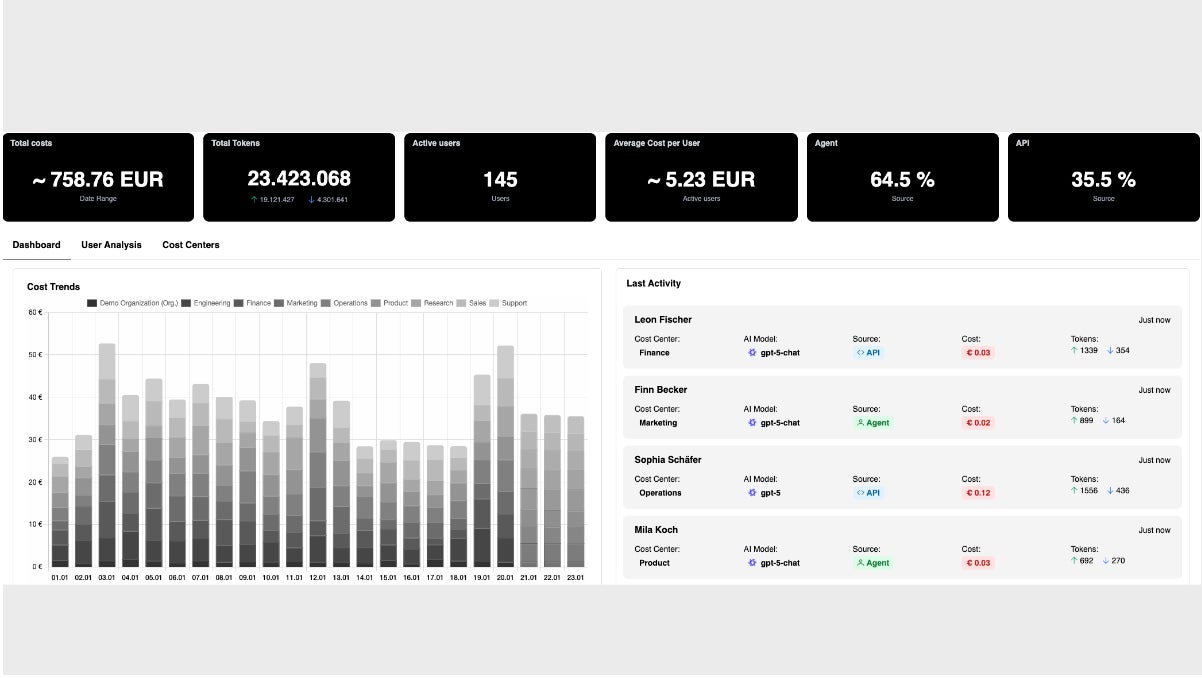Screen dimensions: 1202x678
Task: Click the blue down arrow beside 270 tokens
Action: click(1106, 561)
